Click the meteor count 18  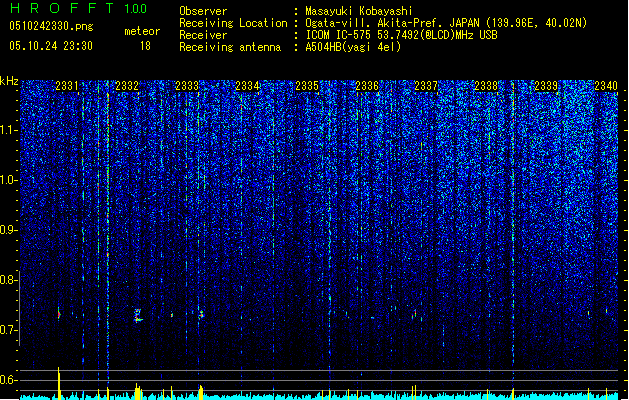pyautogui.click(x=145, y=46)
